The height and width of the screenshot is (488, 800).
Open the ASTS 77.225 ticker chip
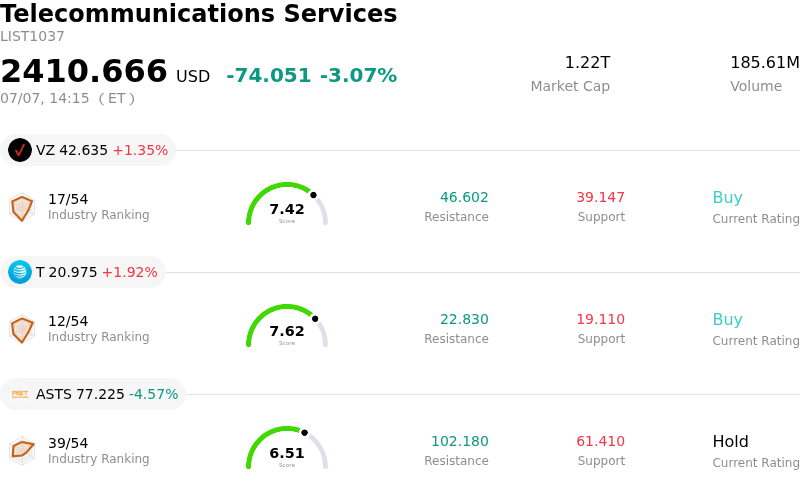93,394
